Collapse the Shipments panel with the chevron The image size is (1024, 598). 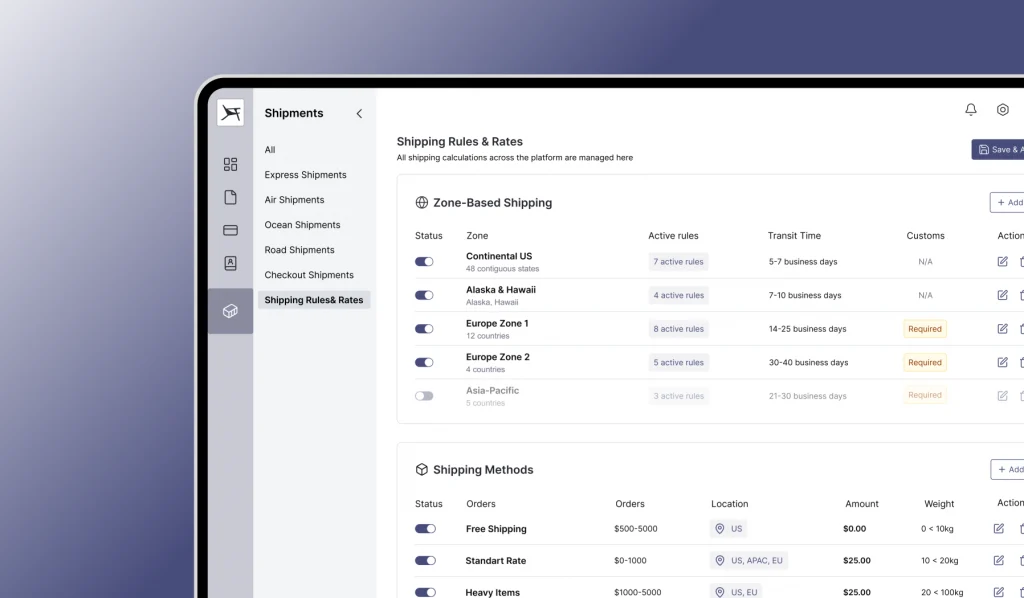pyautogui.click(x=359, y=114)
